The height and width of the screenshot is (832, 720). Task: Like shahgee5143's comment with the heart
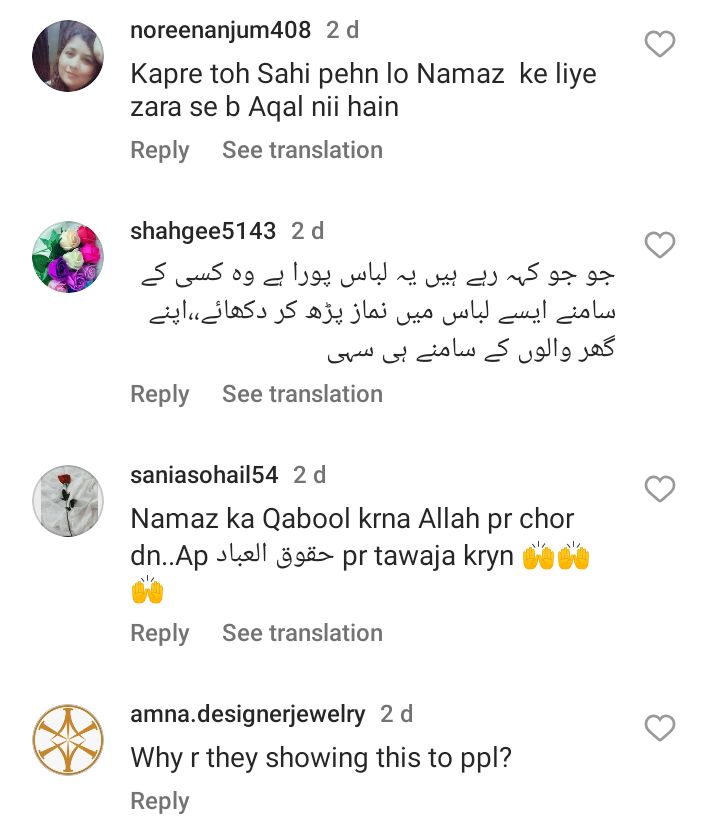coord(659,245)
